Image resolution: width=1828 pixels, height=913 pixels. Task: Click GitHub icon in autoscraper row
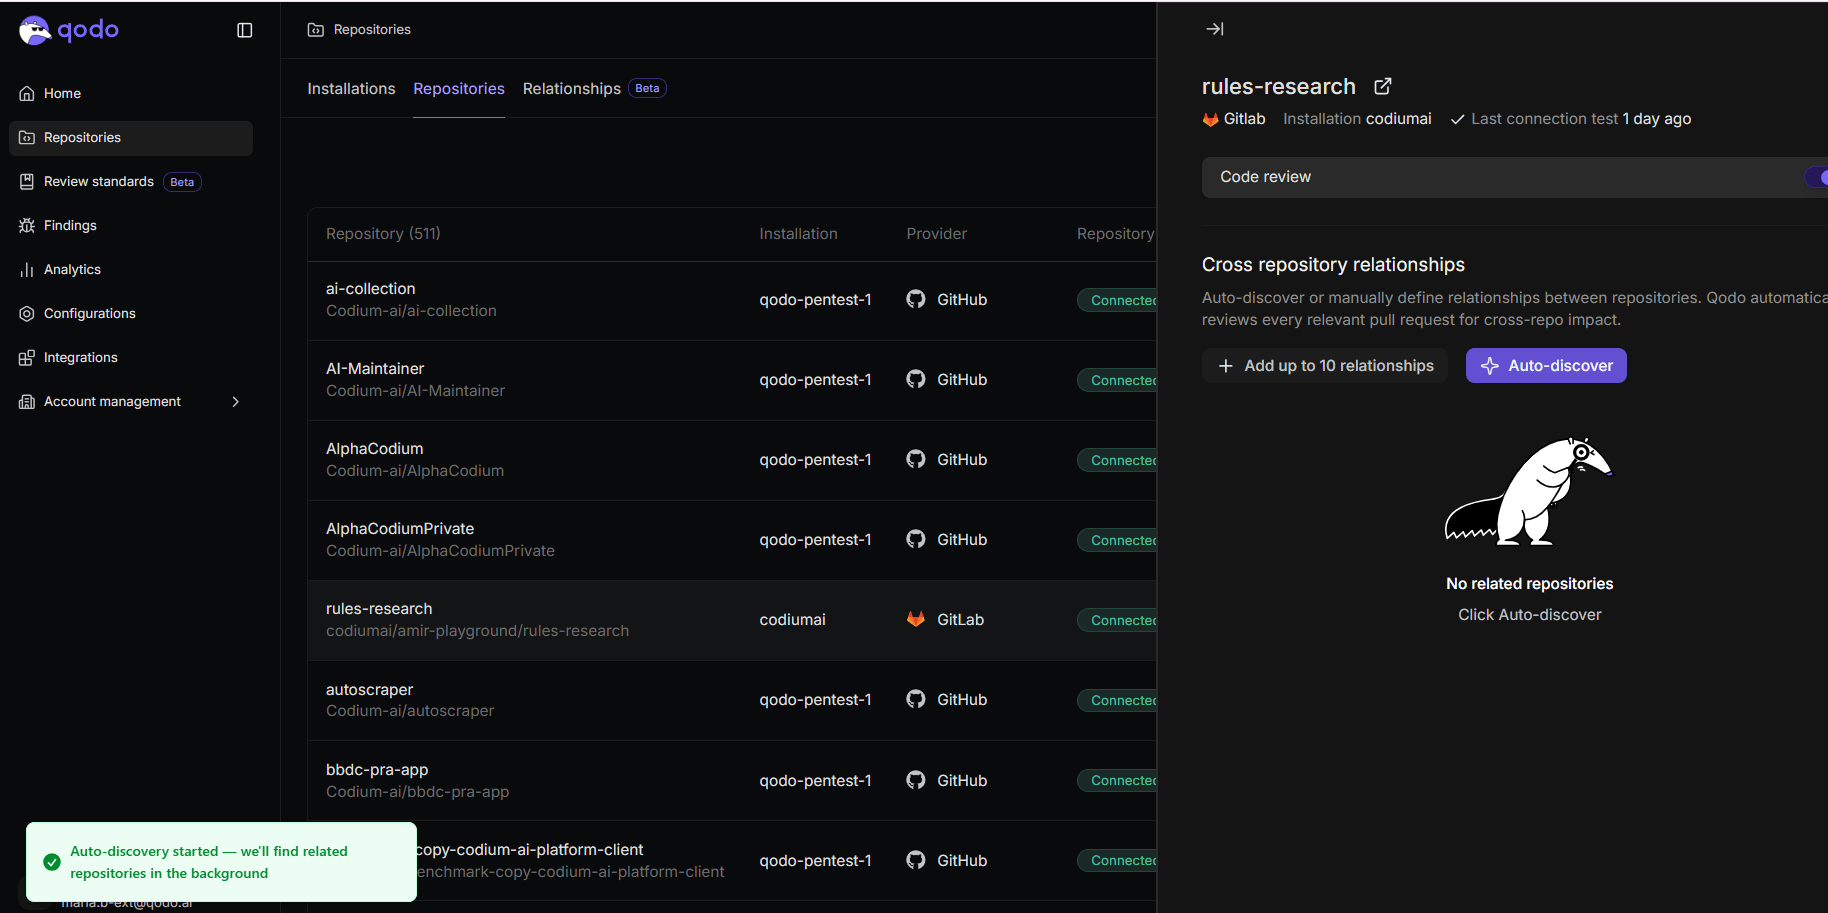pos(916,699)
